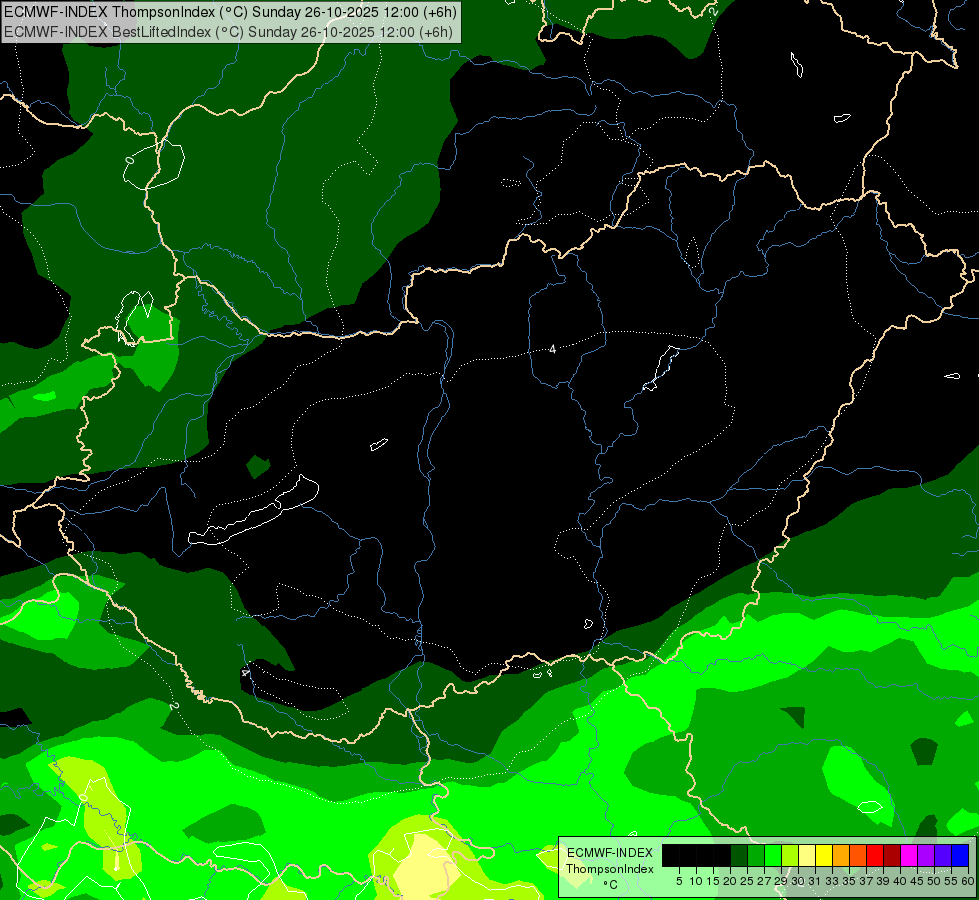Click the legend tick value 33

tap(832, 881)
